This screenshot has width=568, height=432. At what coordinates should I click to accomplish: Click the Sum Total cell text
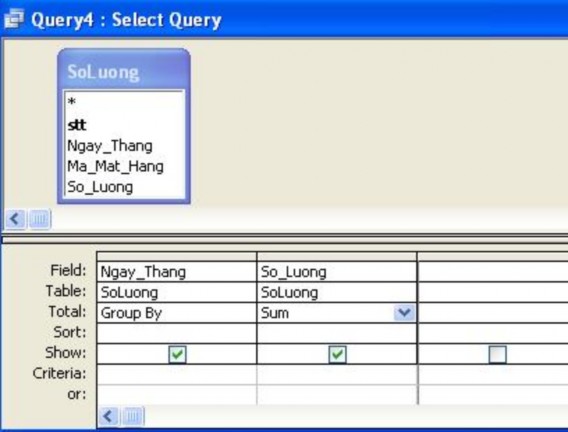pyautogui.click(x=275, y=313)
